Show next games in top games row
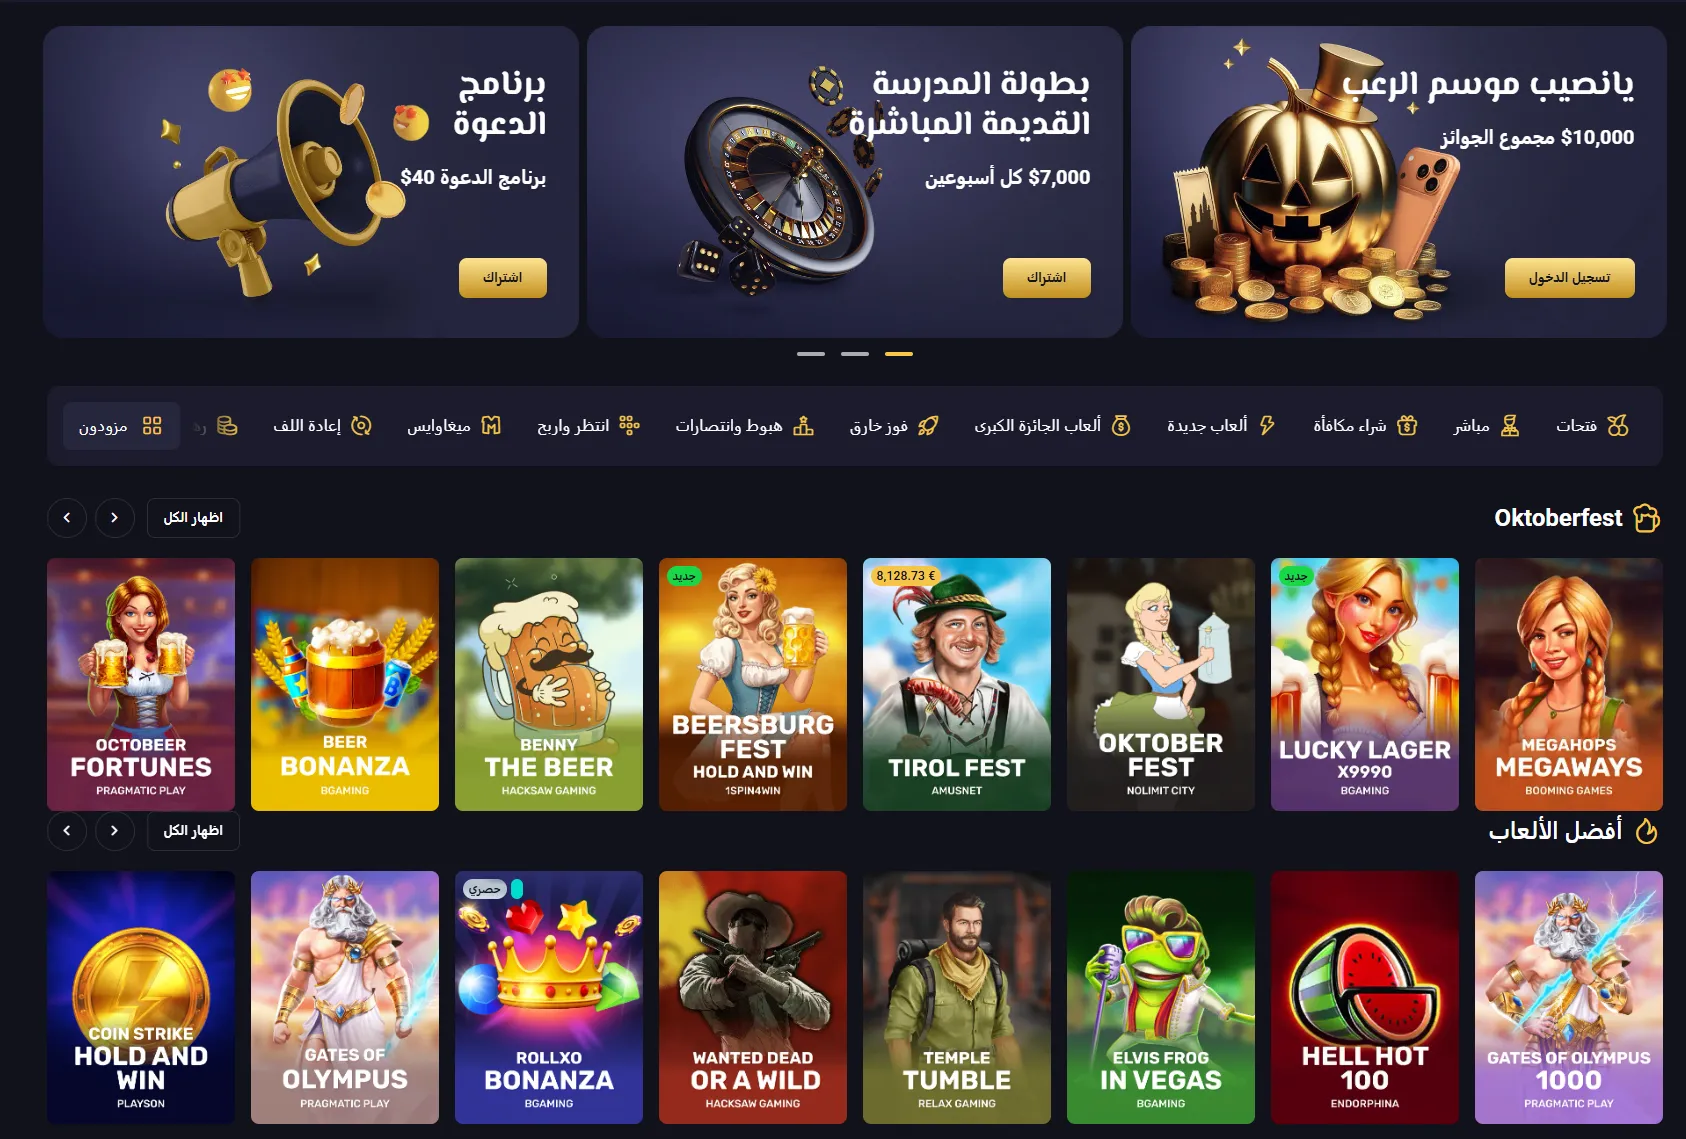Screen dimensions: 1686x1139 point(115,831)
